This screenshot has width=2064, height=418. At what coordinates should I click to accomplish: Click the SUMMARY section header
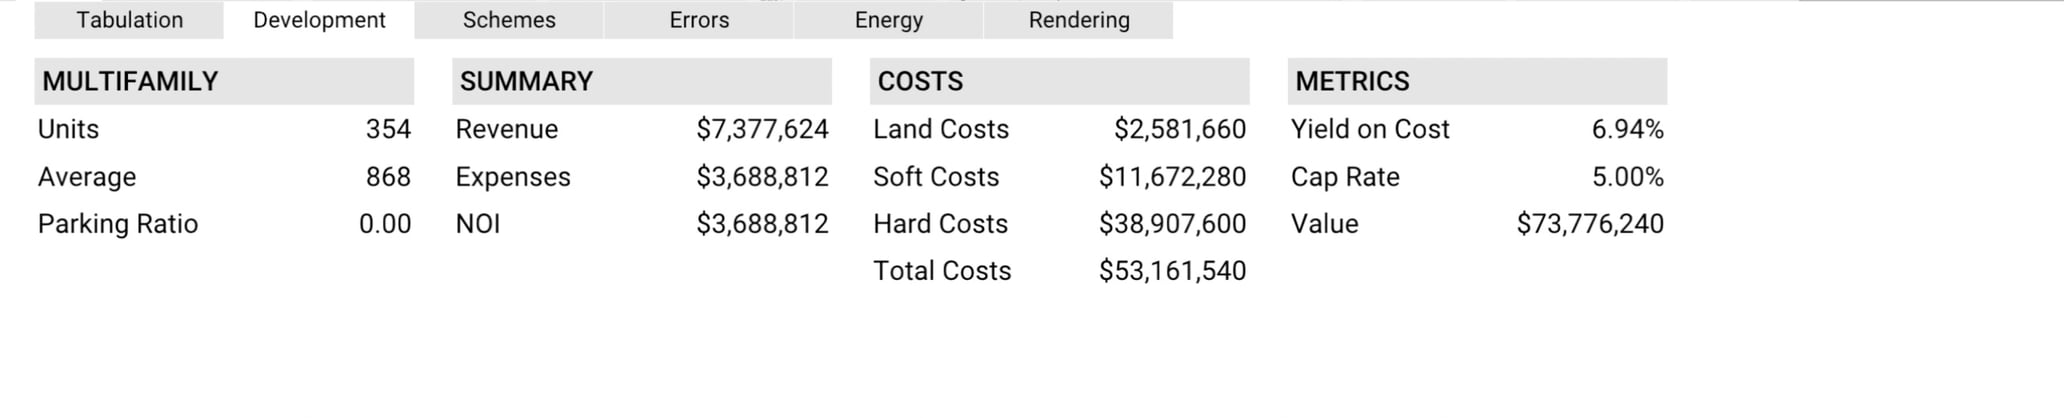click(x=526, y=81)
